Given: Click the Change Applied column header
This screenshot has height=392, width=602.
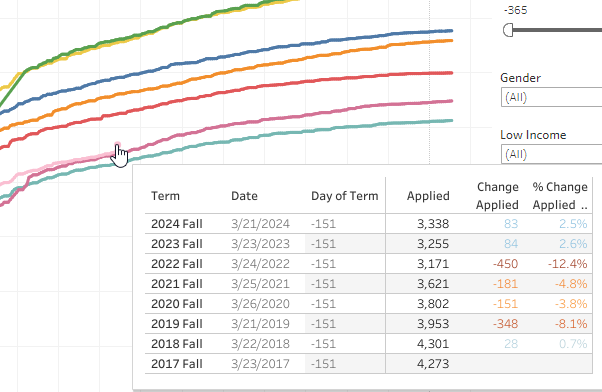Looking at the screenshot, I should 497,196.
